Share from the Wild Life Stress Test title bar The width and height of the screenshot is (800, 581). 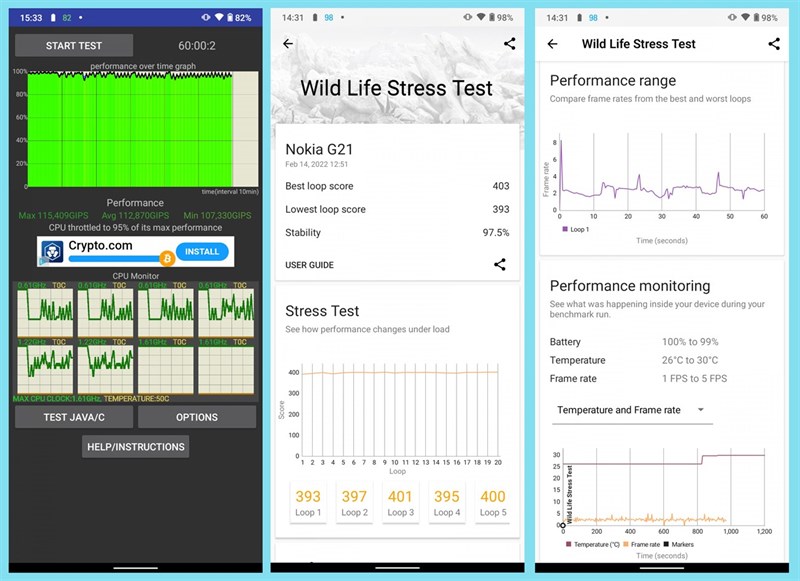click(774, 44)
